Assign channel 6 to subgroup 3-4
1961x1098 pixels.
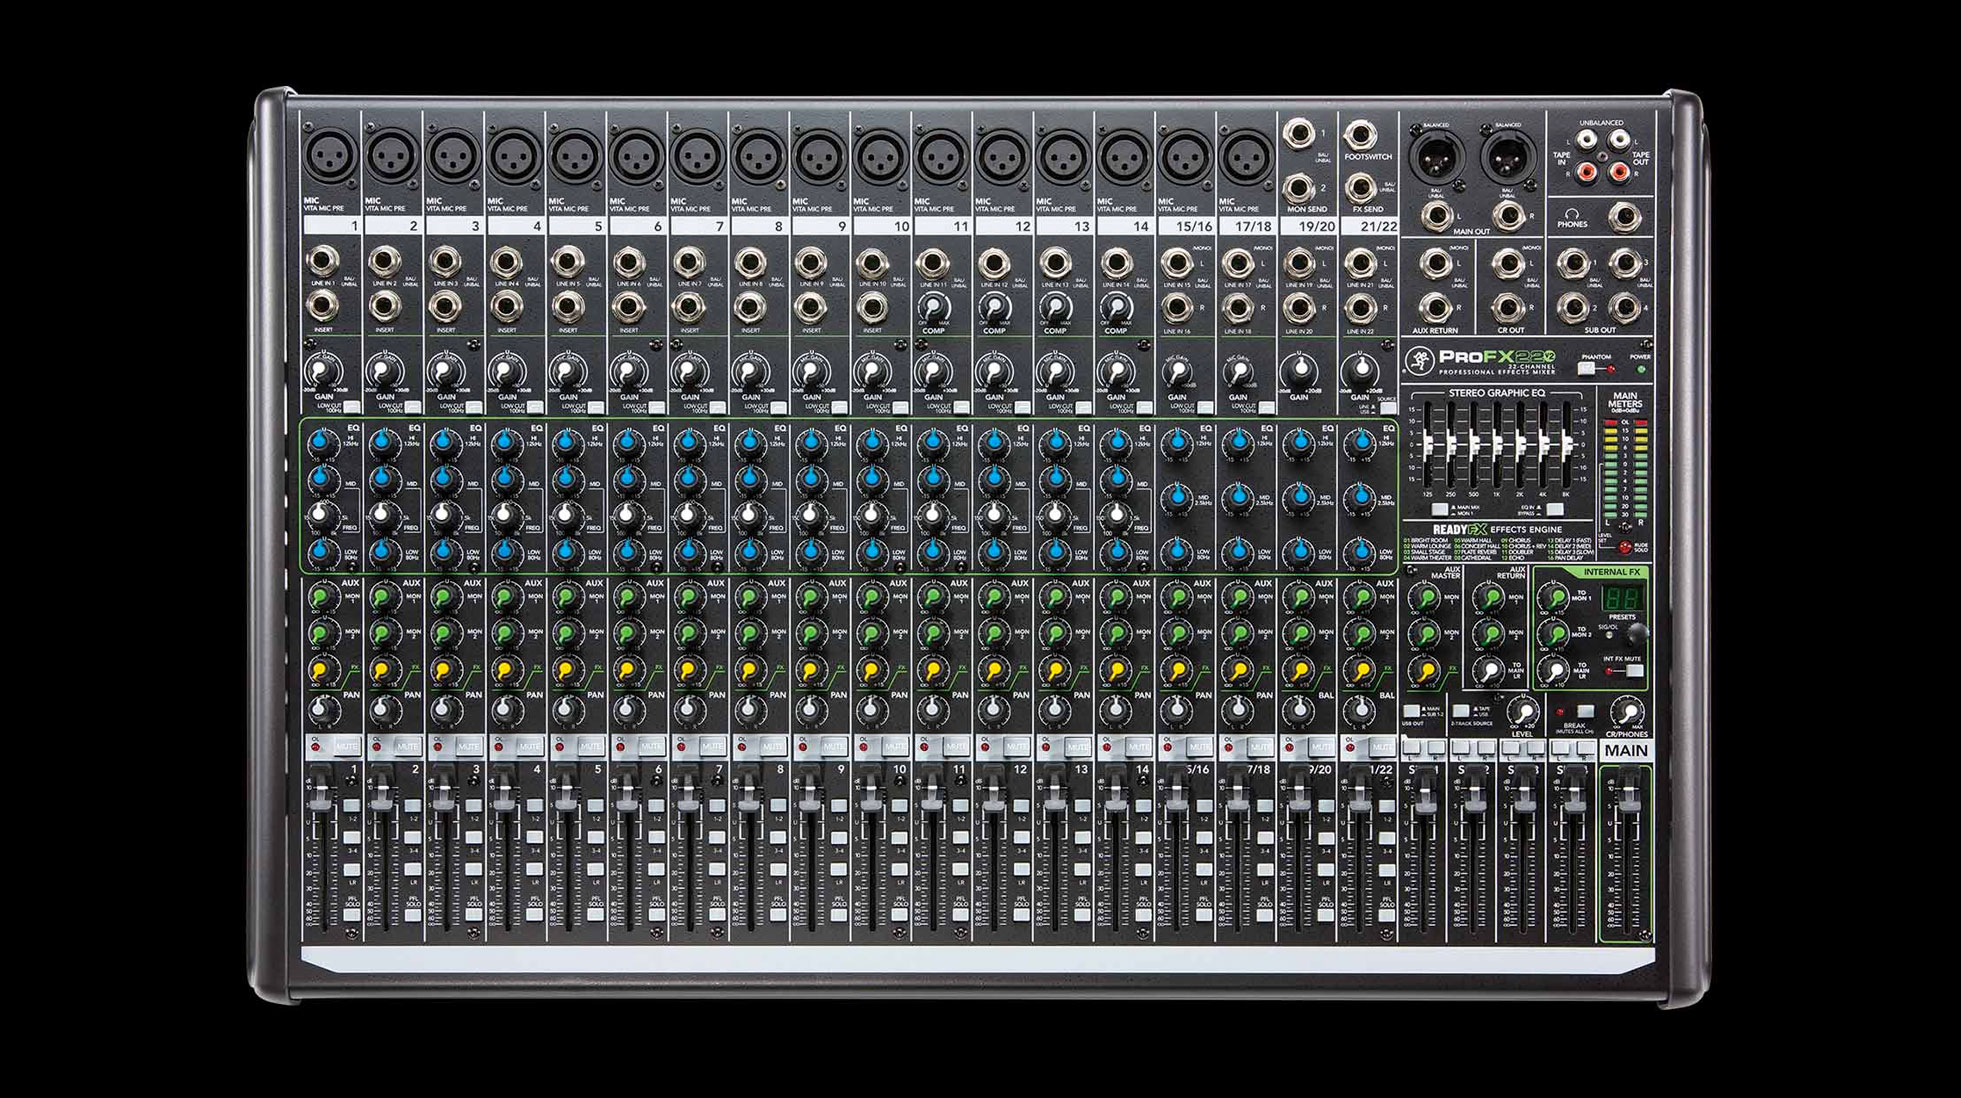click(x=656, y=838)
